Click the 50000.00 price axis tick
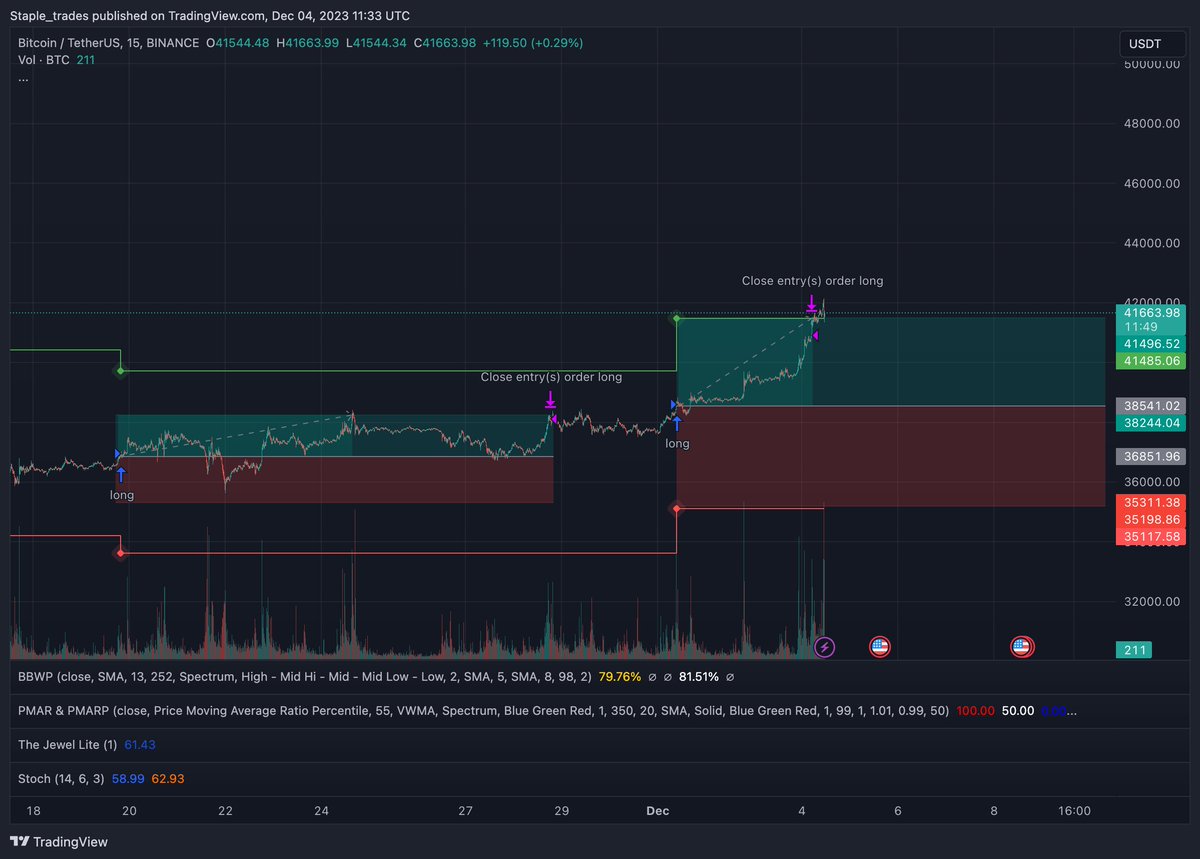 (1152, 64)
